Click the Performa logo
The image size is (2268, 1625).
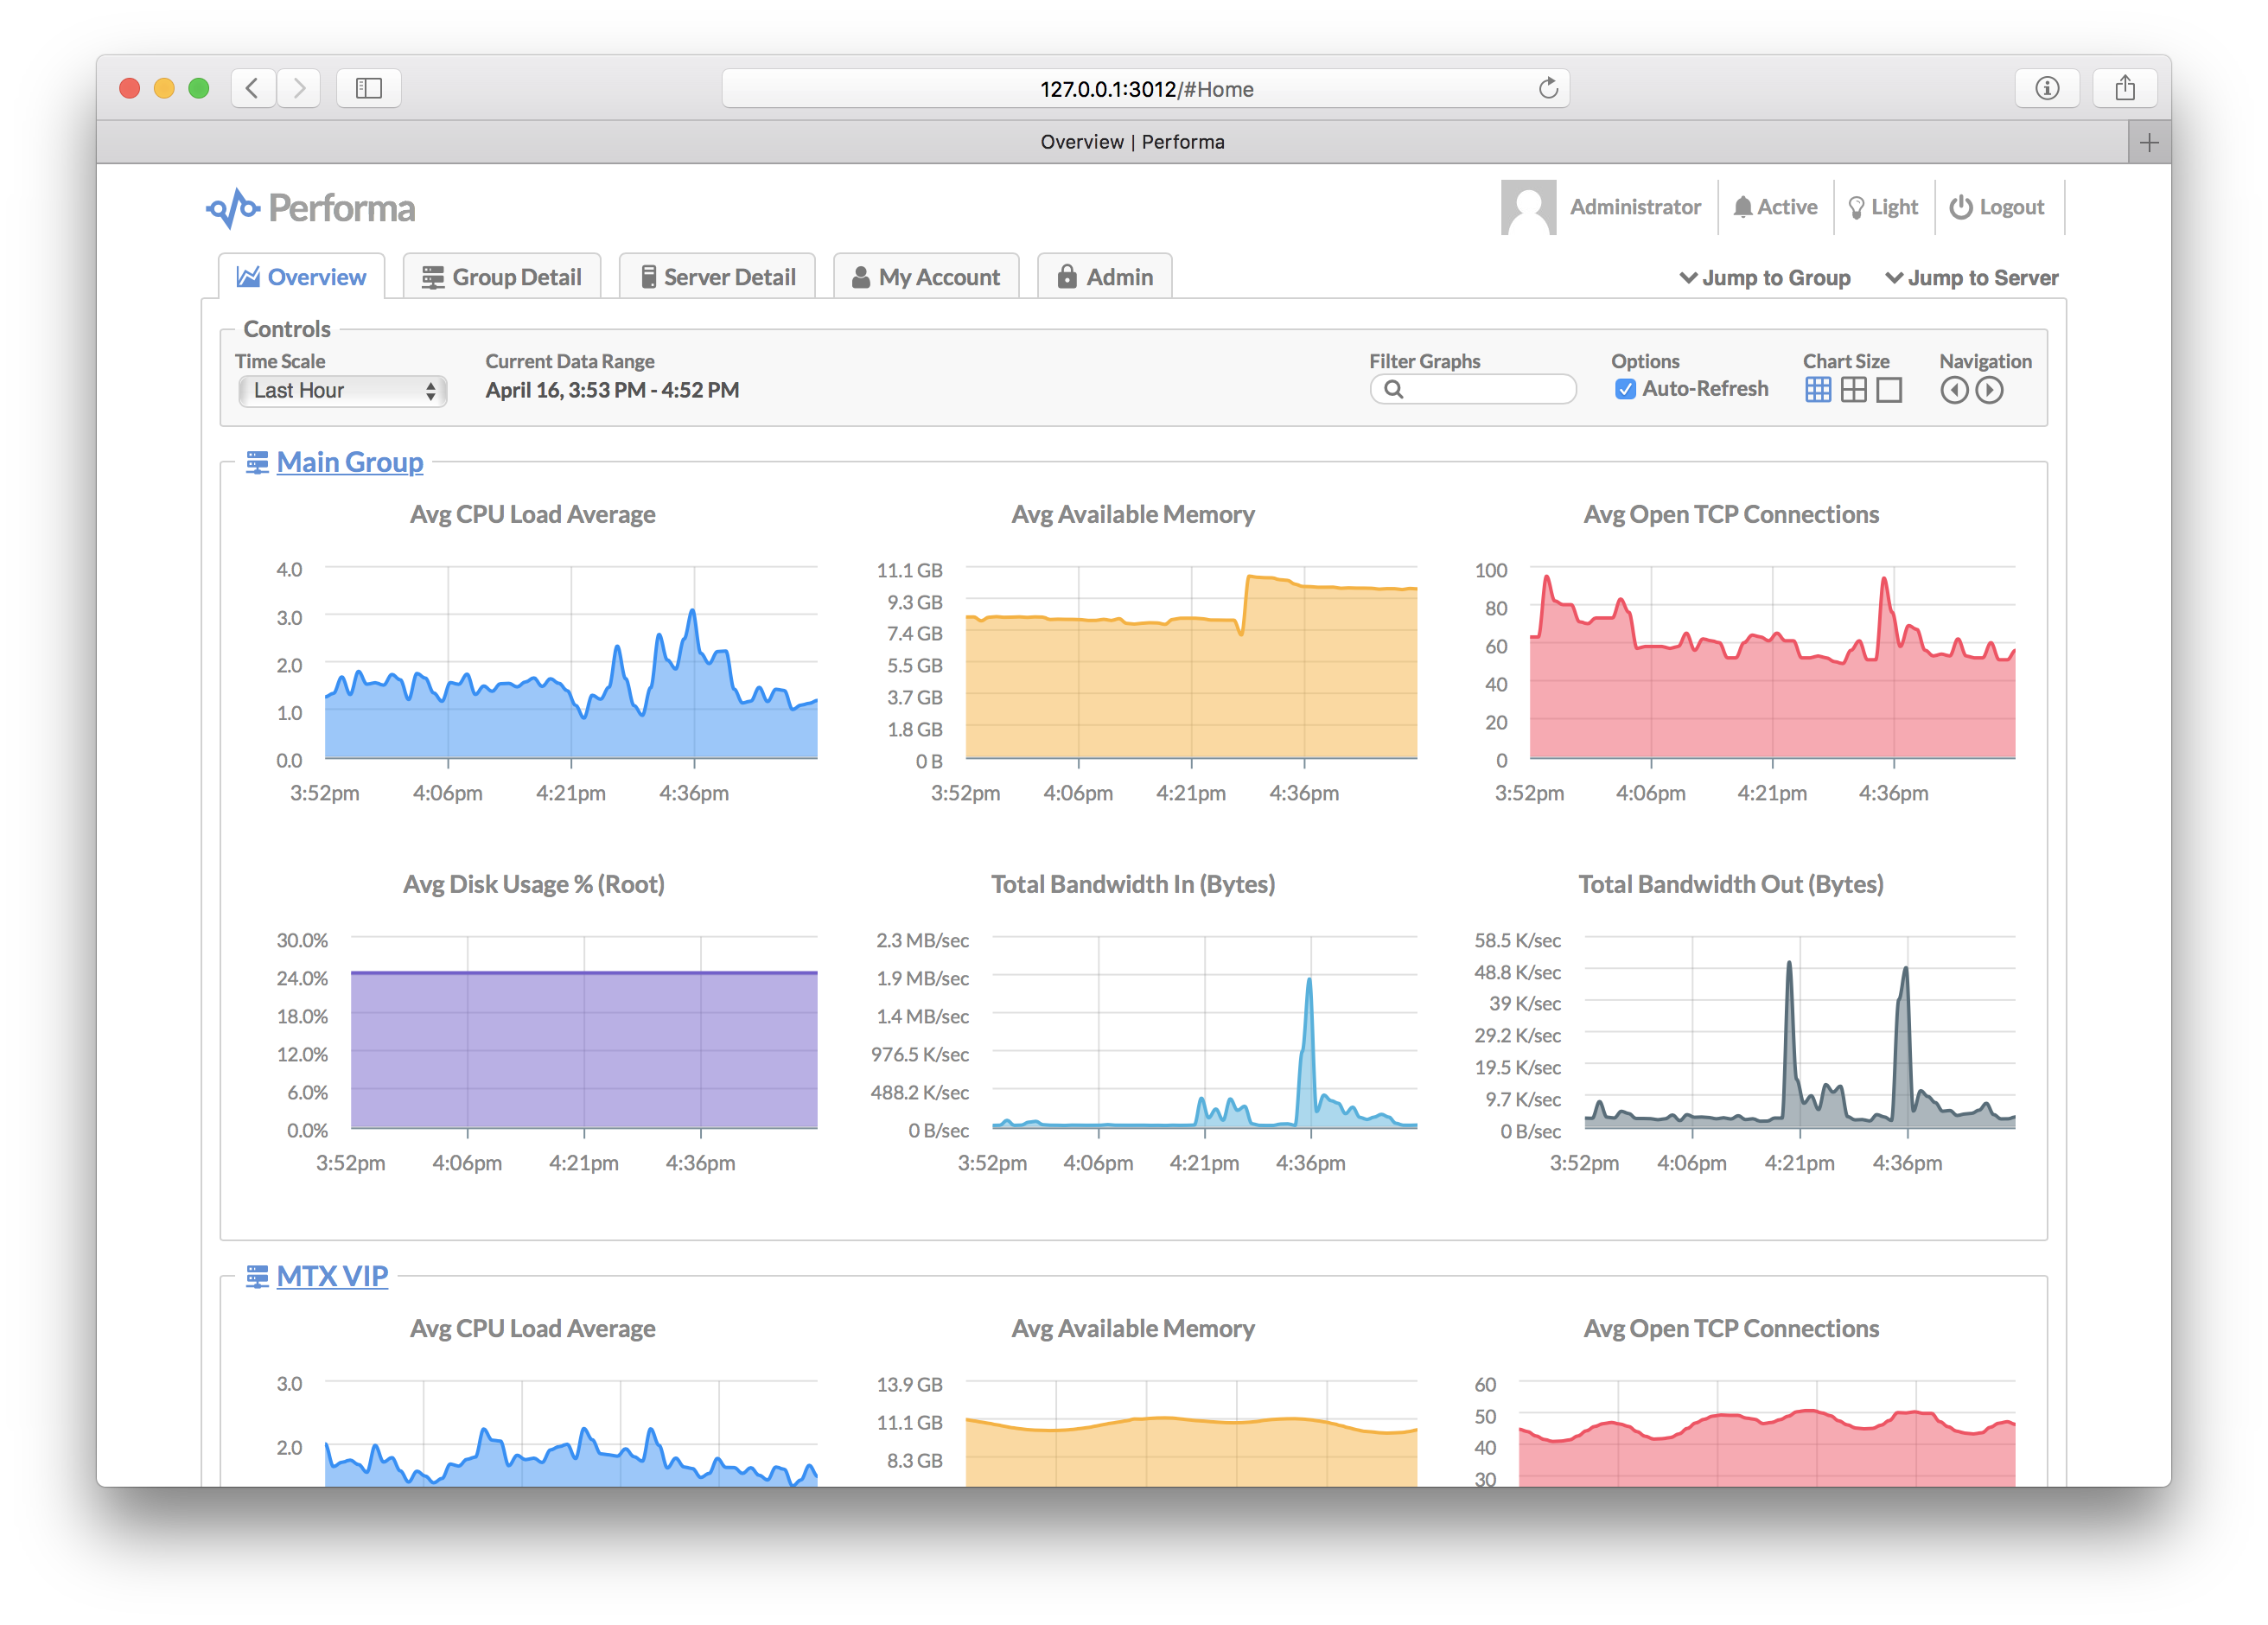click(310, 208)
